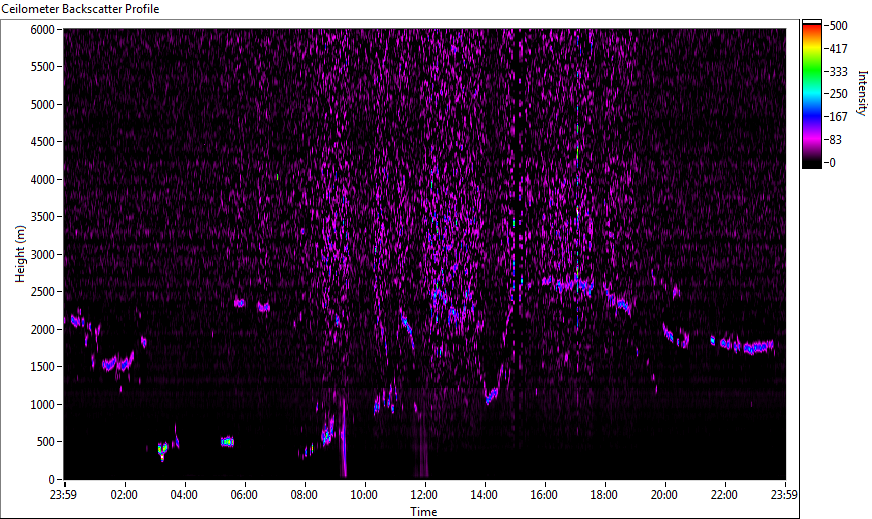872x519 pixels.
Task: Click the 20:00 time axis label
Action: point(664,495)
